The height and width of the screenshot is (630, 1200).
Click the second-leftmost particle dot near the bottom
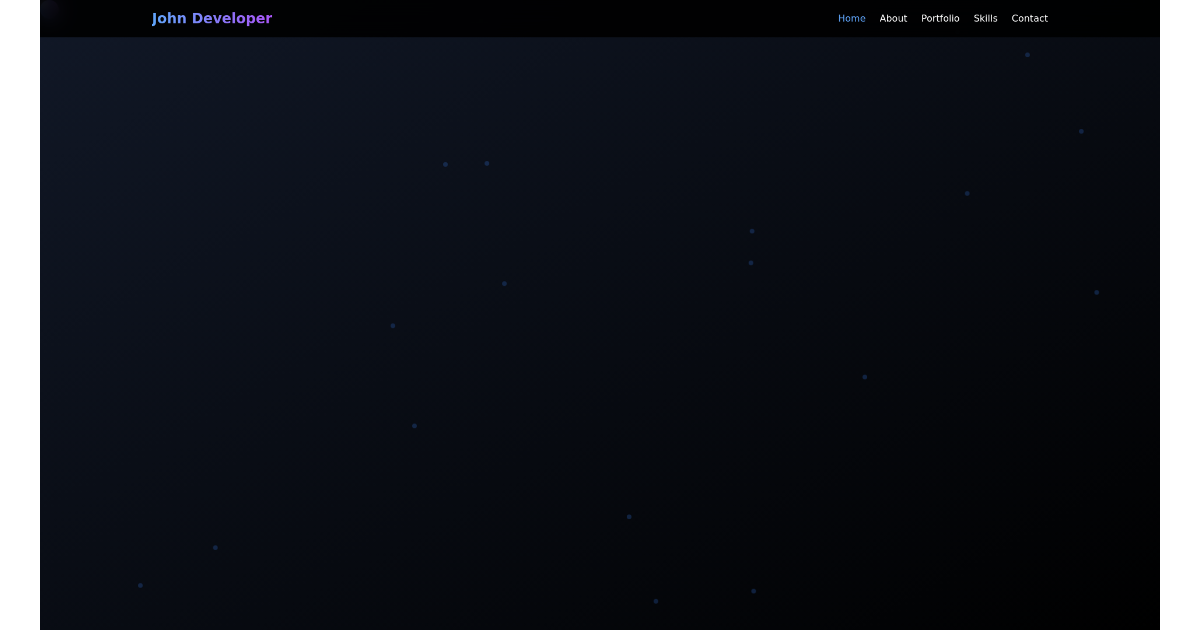[215, 547]
